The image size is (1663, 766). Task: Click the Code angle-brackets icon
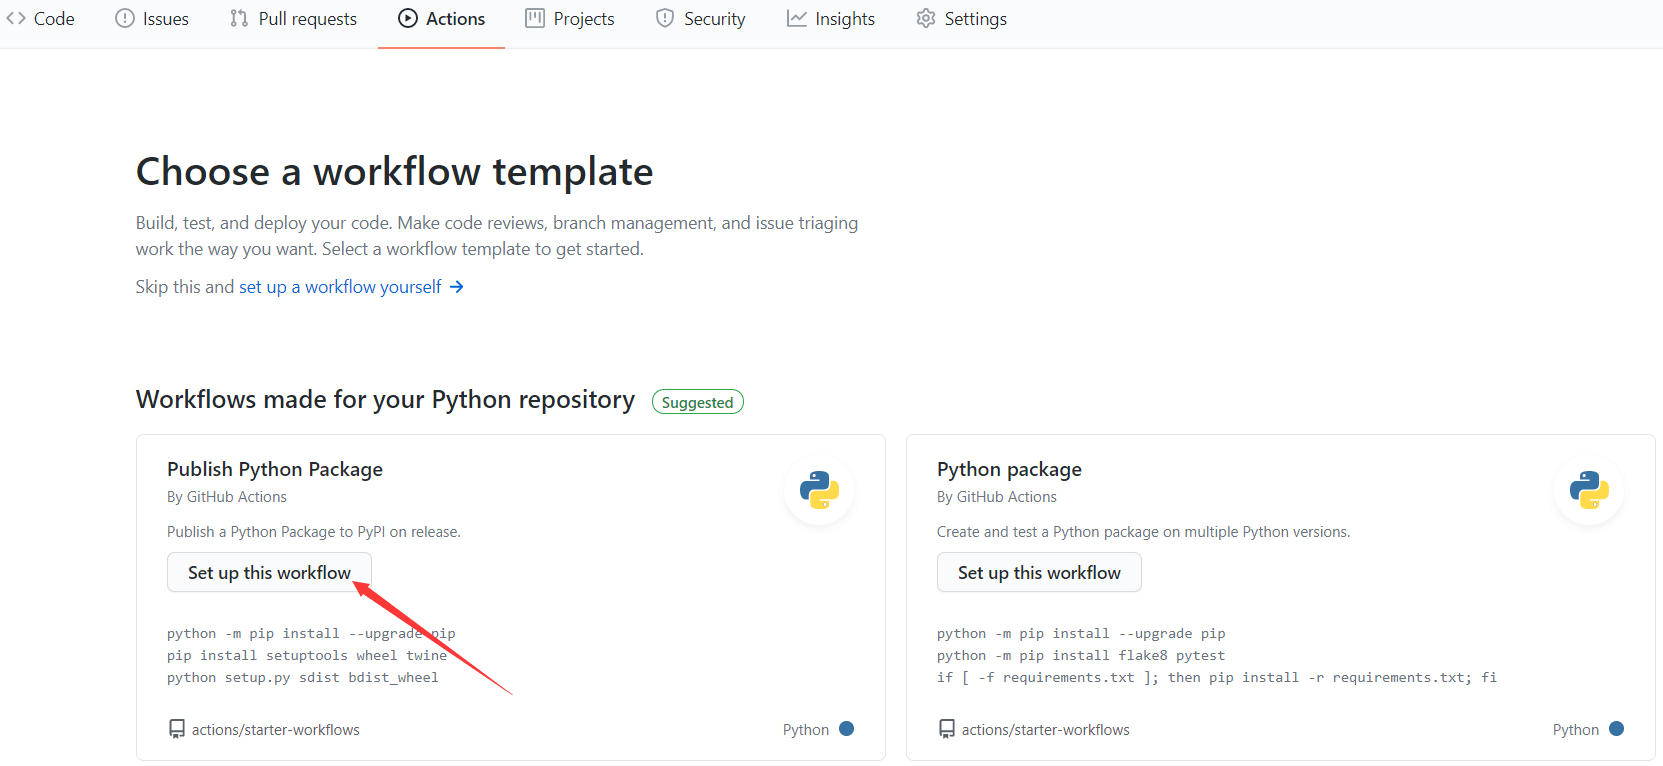16,18
